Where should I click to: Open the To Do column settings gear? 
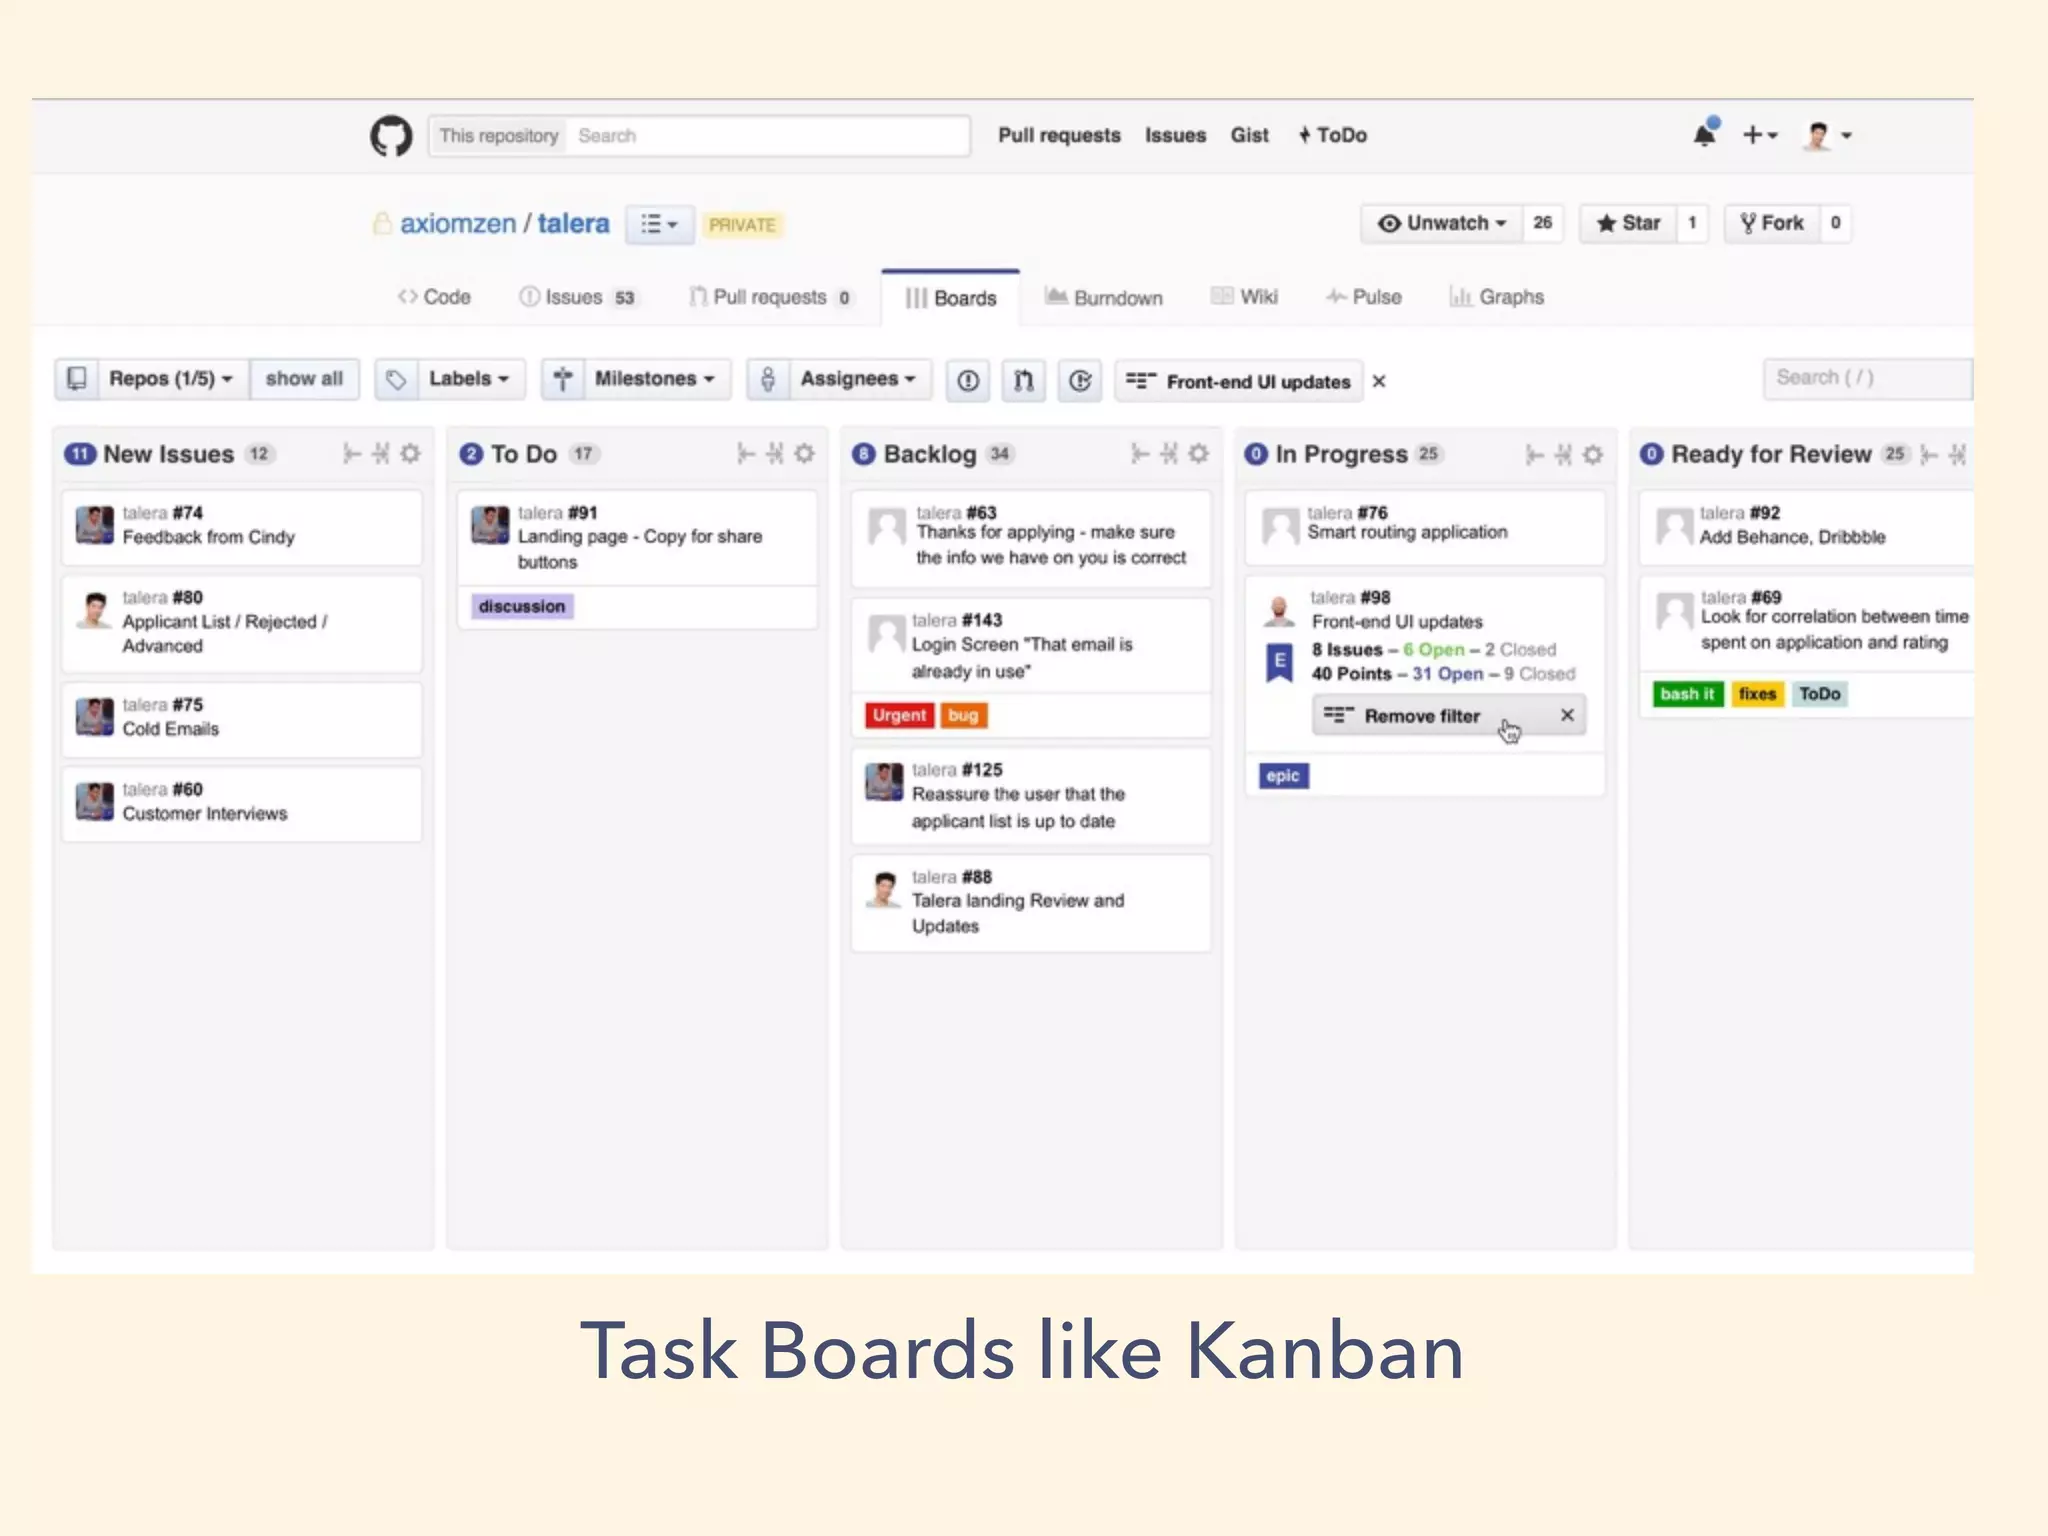pos(804,454)
